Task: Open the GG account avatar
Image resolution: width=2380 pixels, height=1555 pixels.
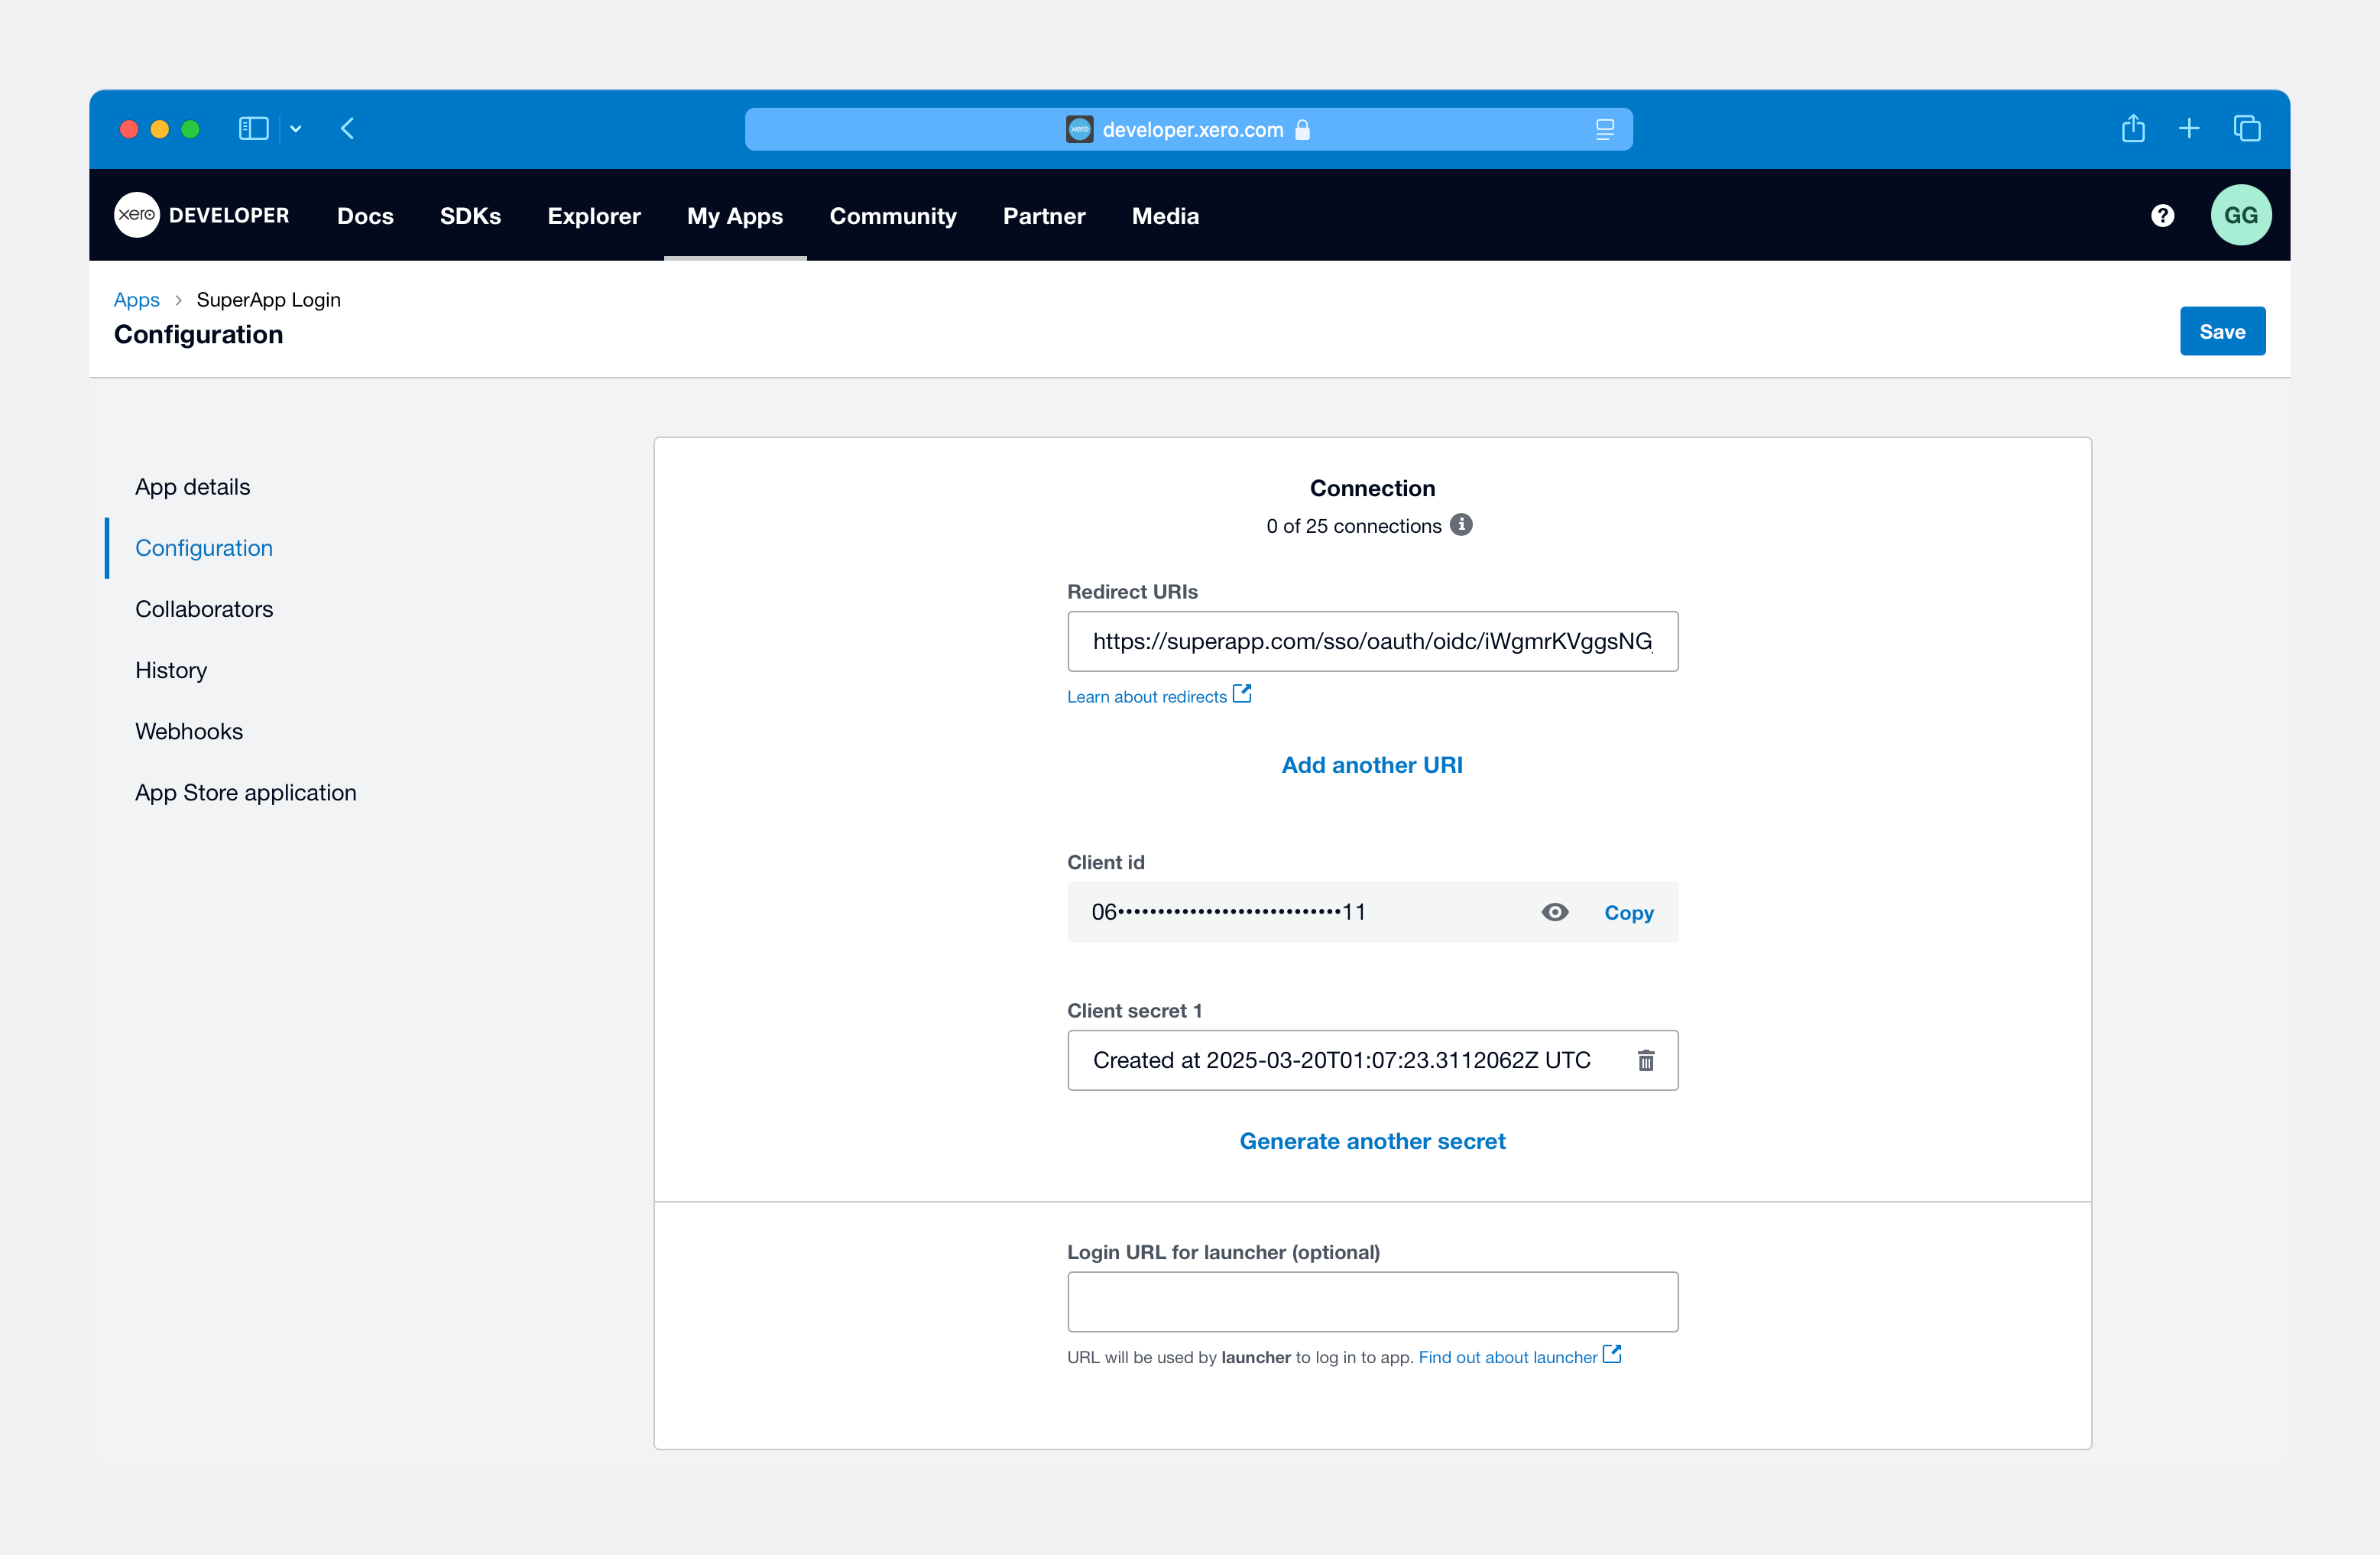Action: [2241, 214]
